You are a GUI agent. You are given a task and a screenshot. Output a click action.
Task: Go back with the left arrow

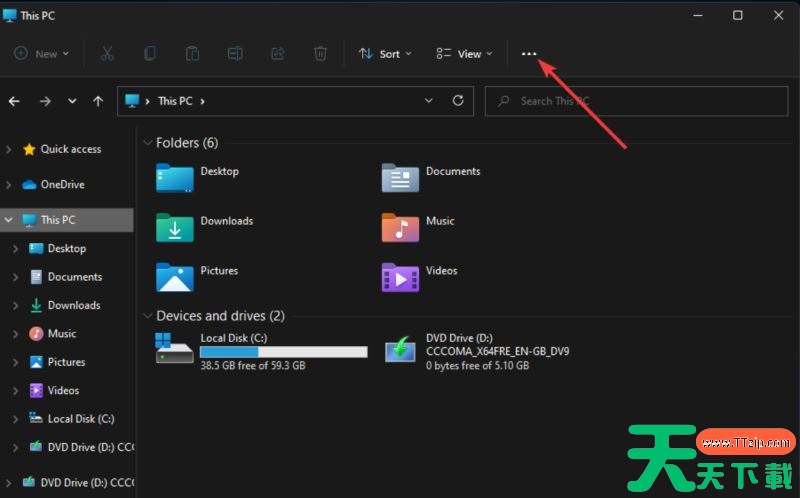pos(14,102)
